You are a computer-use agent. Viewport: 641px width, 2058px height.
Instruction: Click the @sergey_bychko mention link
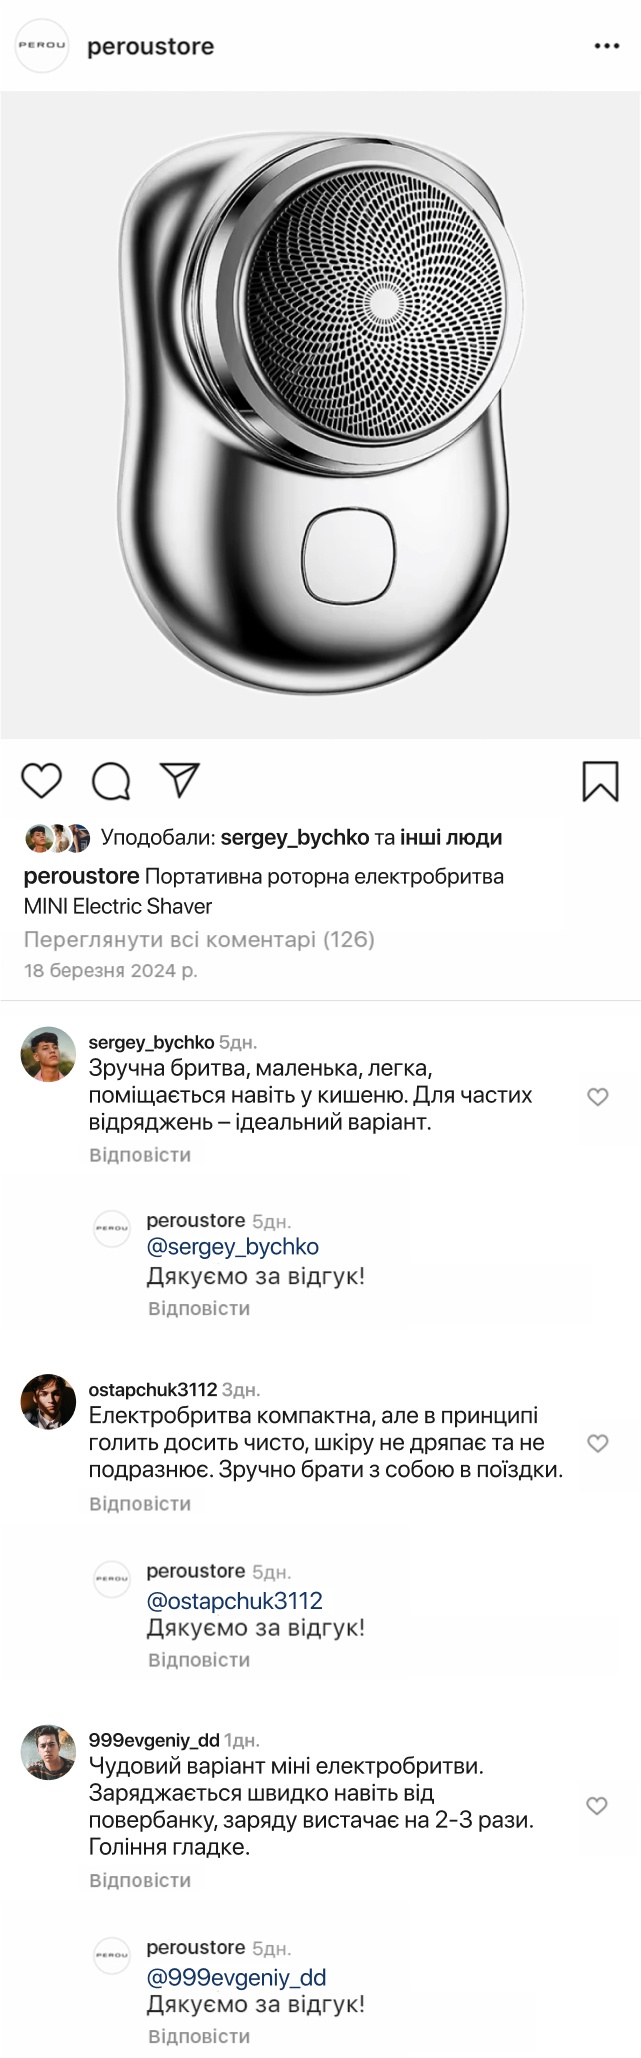coord(233,1247)
